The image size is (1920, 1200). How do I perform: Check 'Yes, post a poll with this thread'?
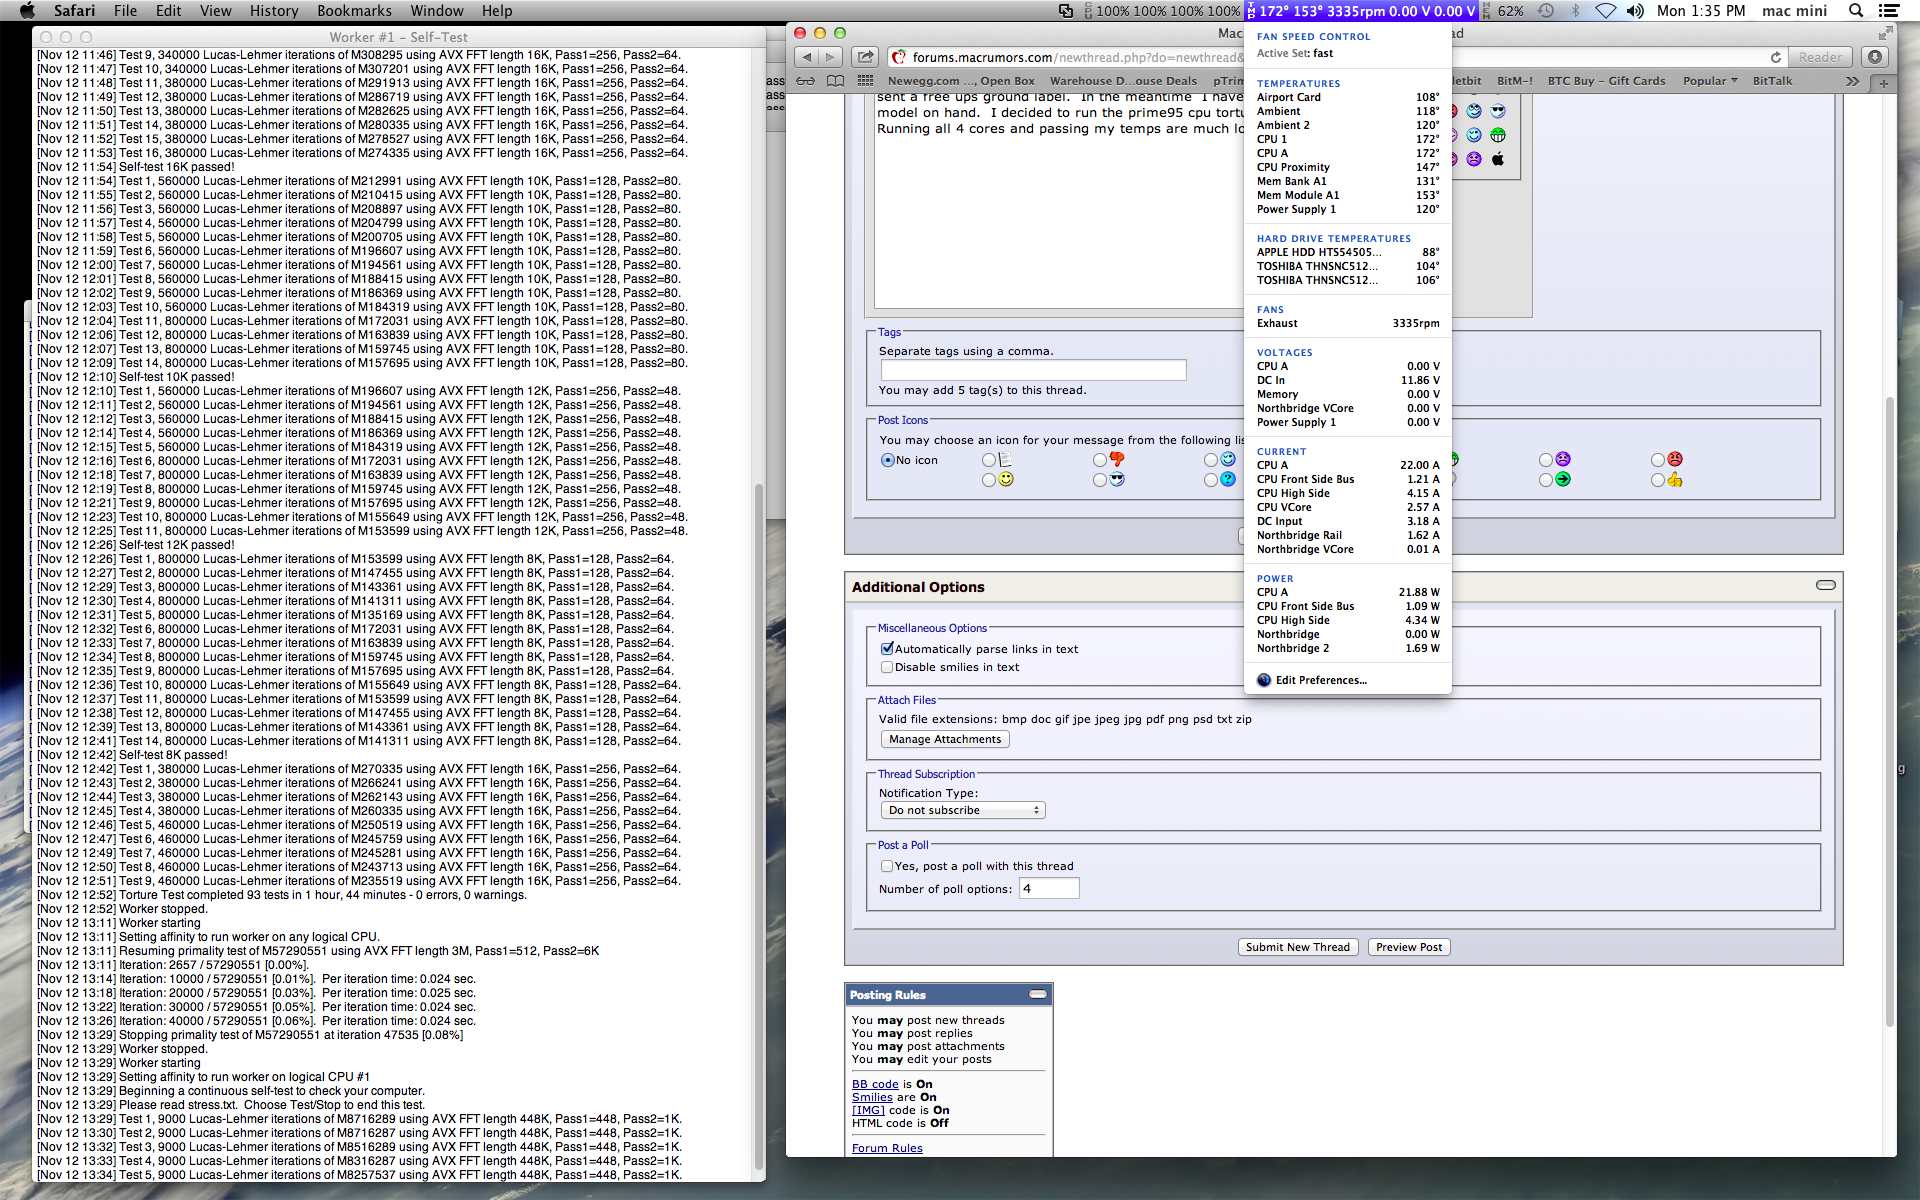pyautogui.click(x=887, y=866)
